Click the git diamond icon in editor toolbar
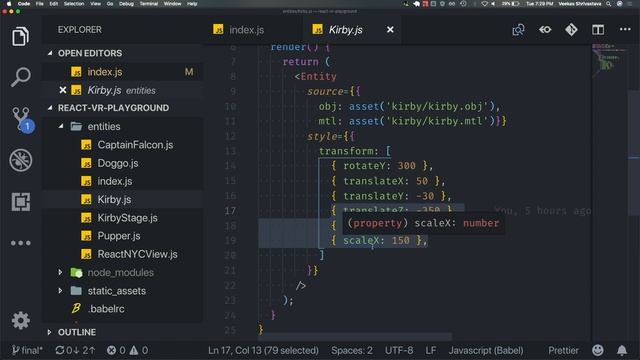 click(571, 30)
